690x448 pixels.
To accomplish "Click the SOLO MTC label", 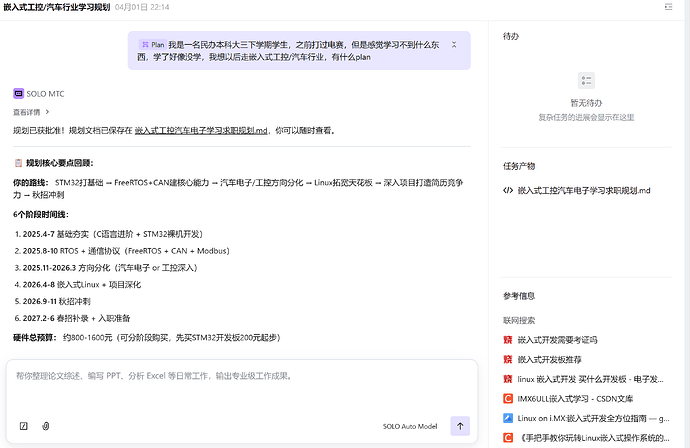I will point(45,94).
